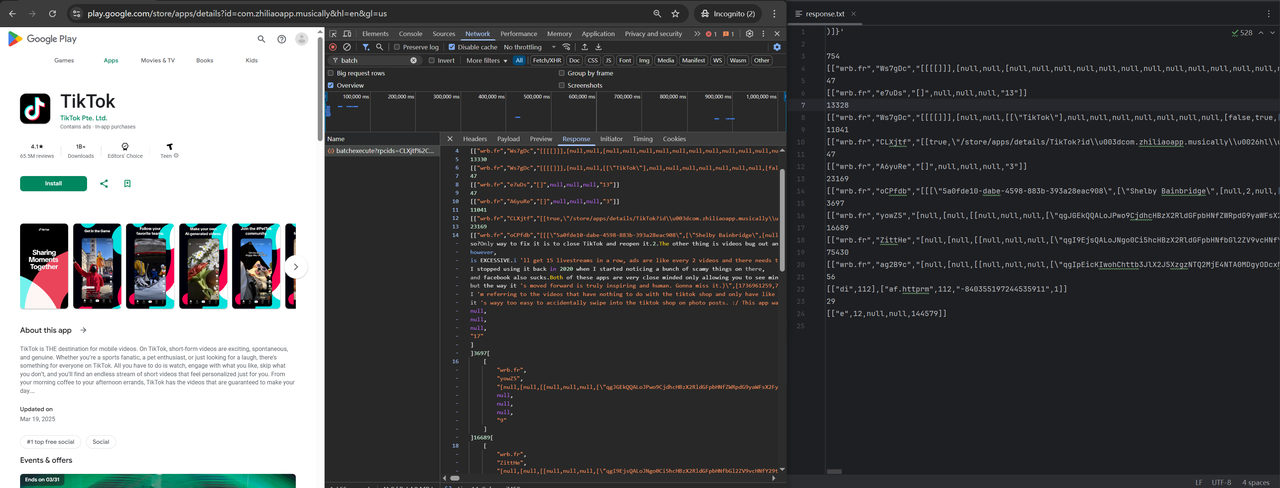Enable Big request rows option
Image resolution: width=1280 pixels, height=488 pixels.
(x=331, y=73)
